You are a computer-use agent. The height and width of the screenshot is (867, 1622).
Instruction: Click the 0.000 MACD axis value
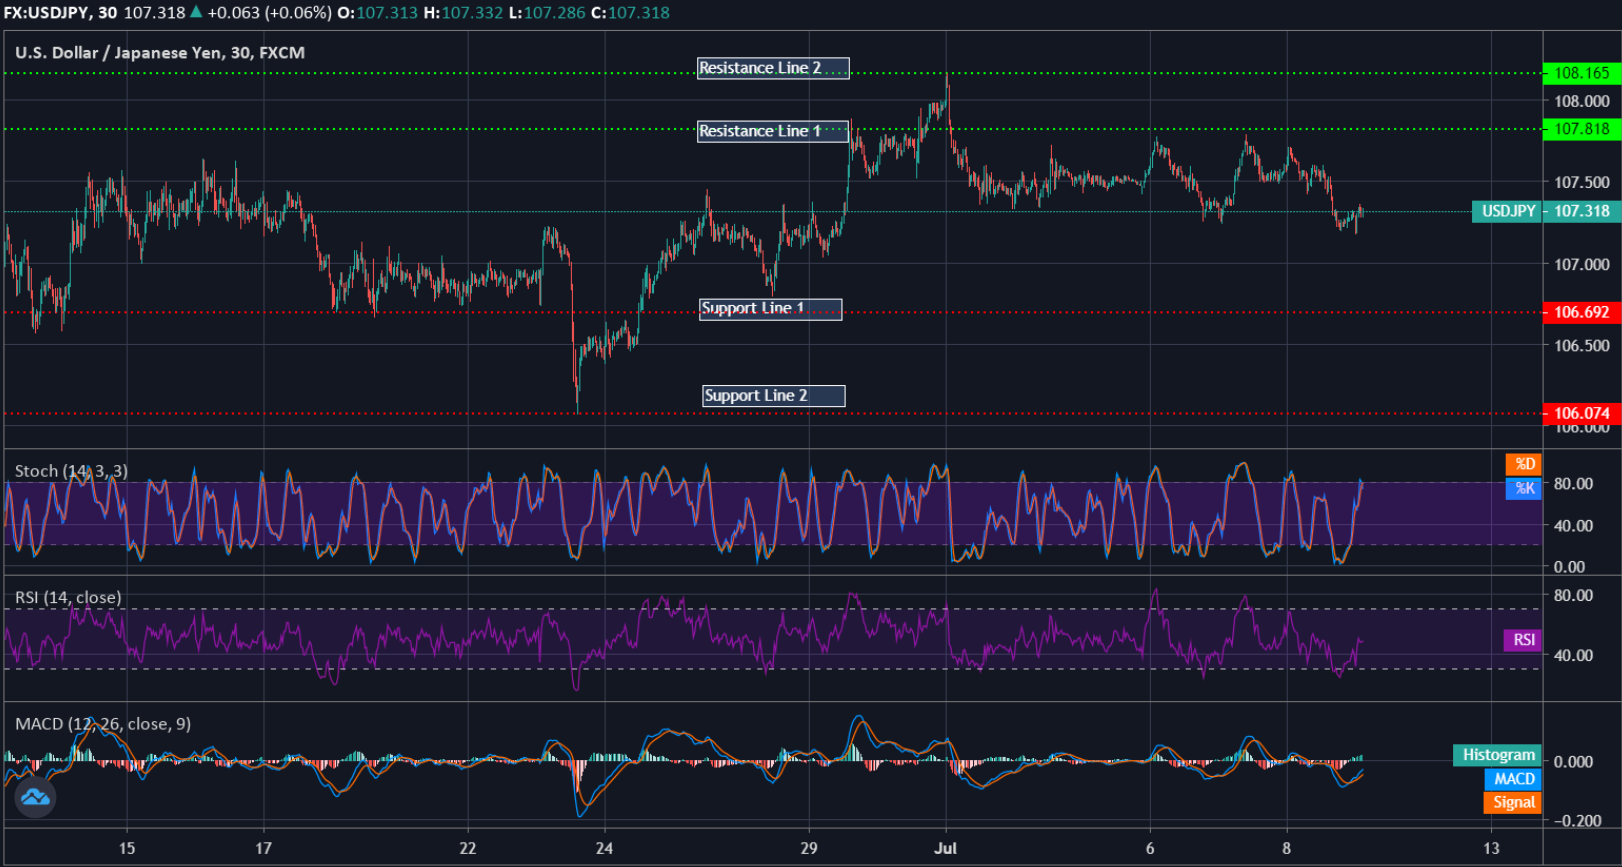(1574, 762)
